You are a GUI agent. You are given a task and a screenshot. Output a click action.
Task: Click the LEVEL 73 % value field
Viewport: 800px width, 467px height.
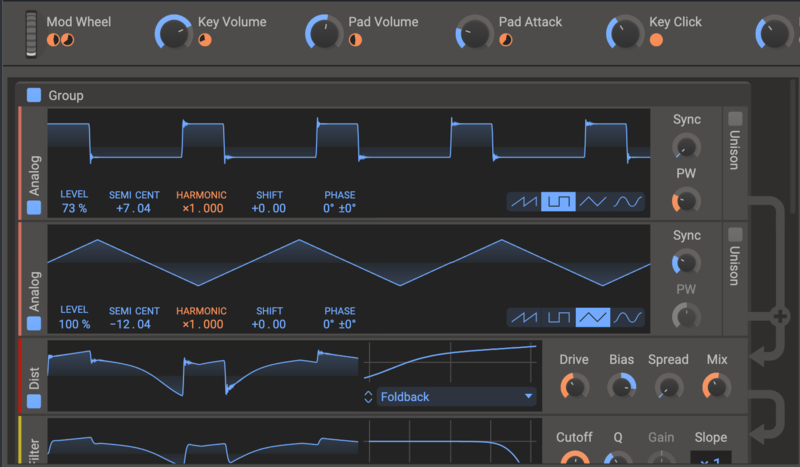pos(74,209)
